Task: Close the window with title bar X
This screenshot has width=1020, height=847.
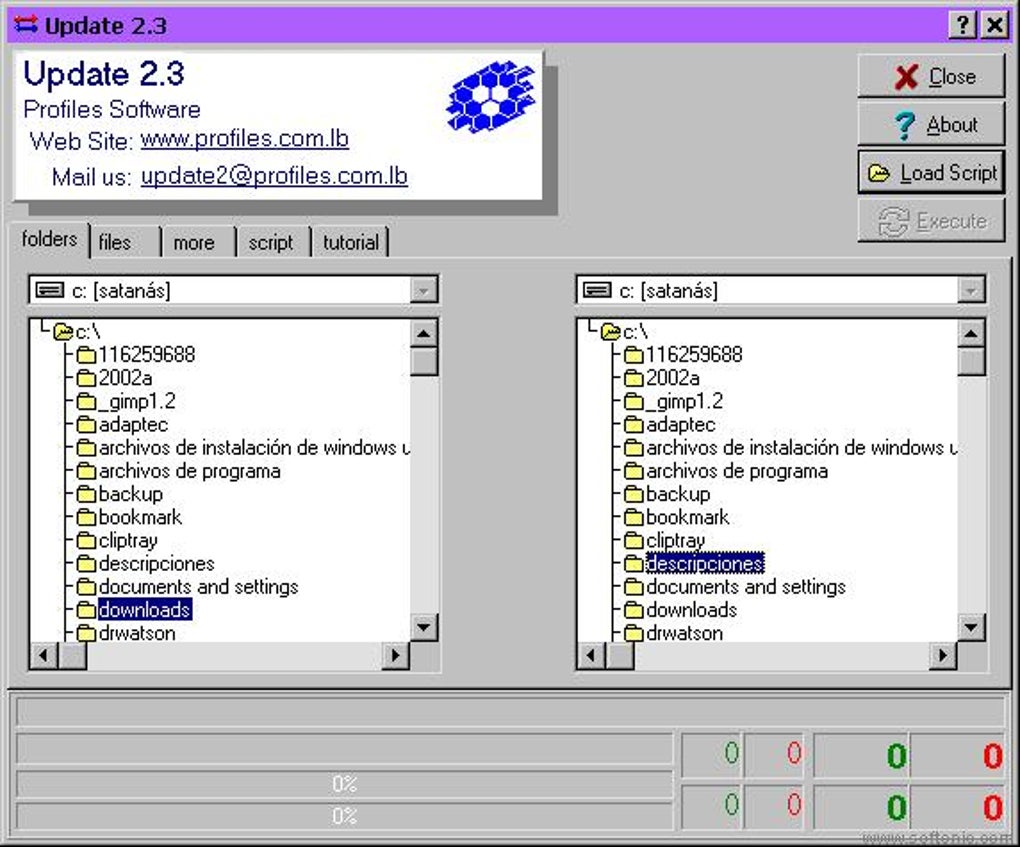Action: [x=995, y=25]
